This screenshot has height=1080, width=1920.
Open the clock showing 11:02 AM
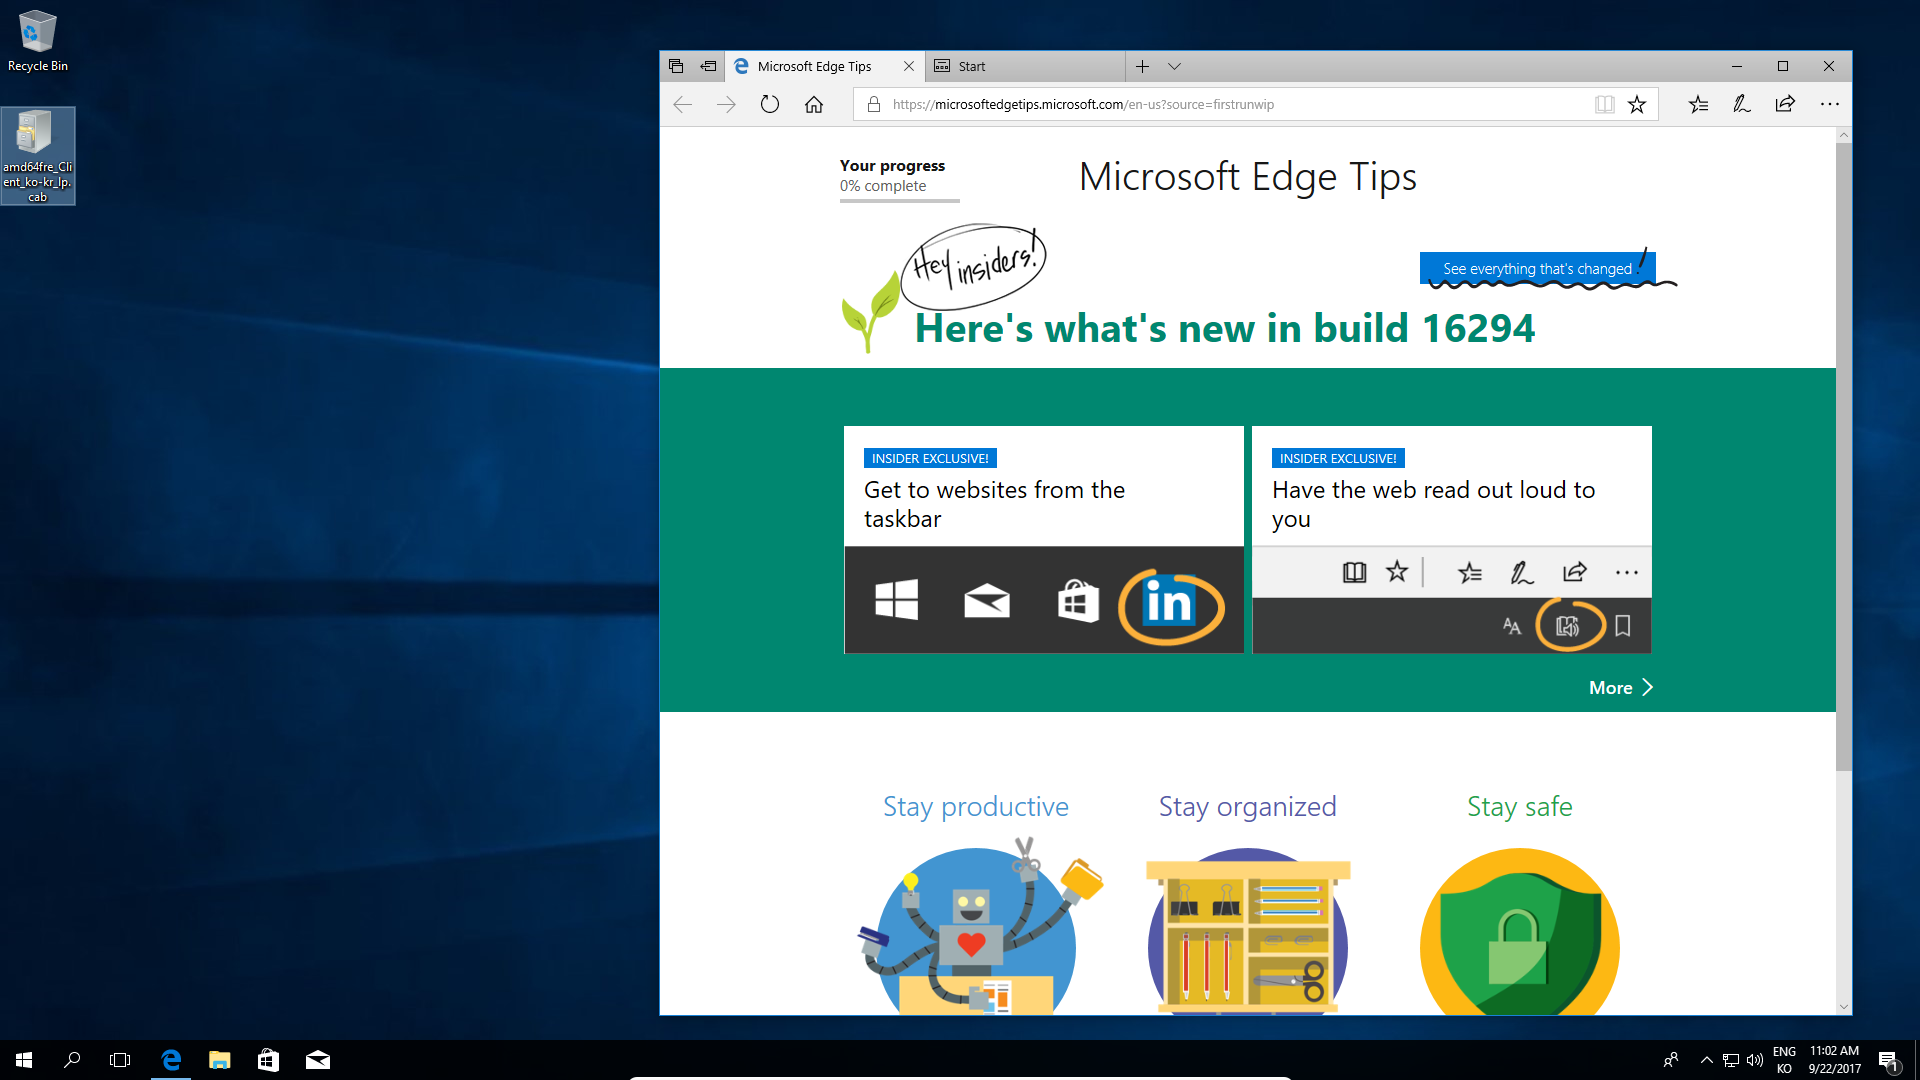(x=1834, y=1060)
